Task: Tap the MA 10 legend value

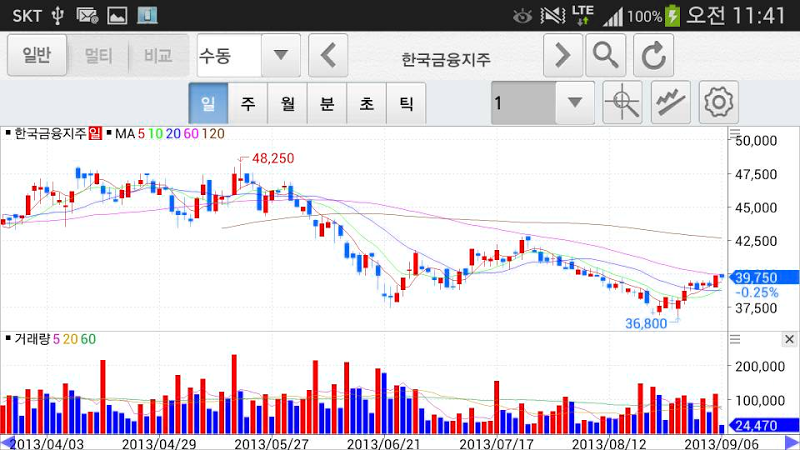Action: click(x=155, y=134)
